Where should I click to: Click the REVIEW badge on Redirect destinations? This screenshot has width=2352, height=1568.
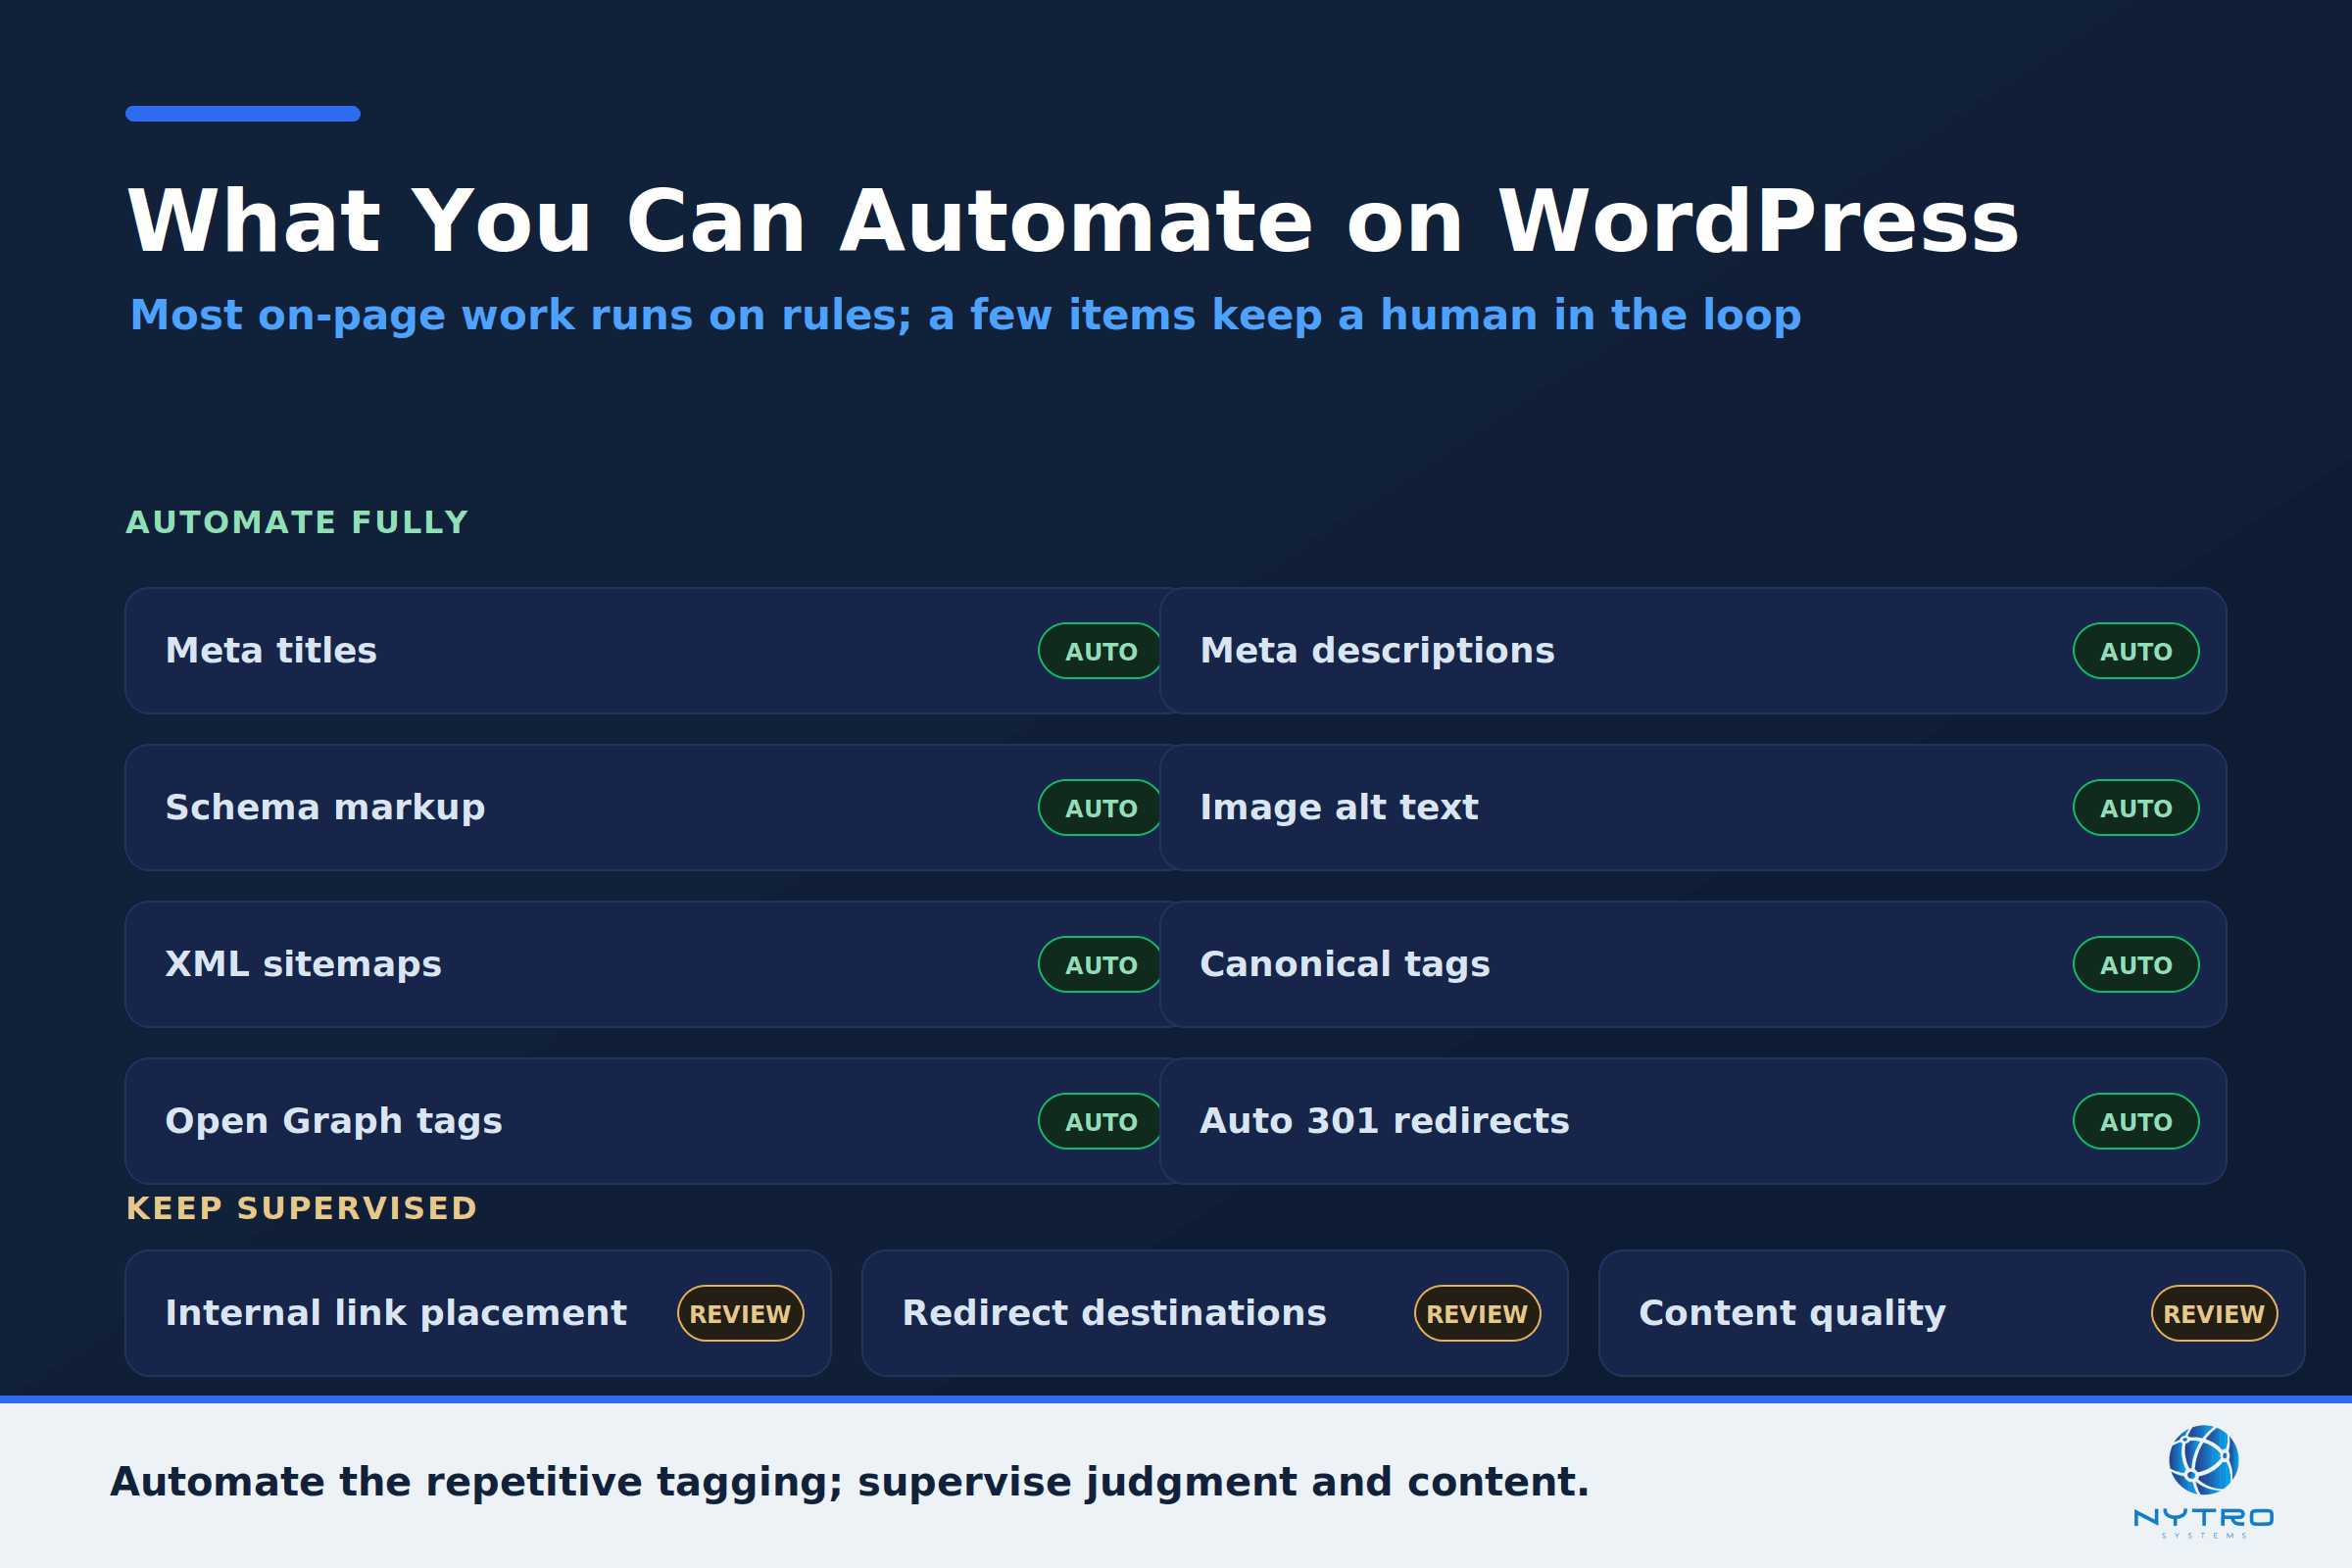tap(1477, 1313)
